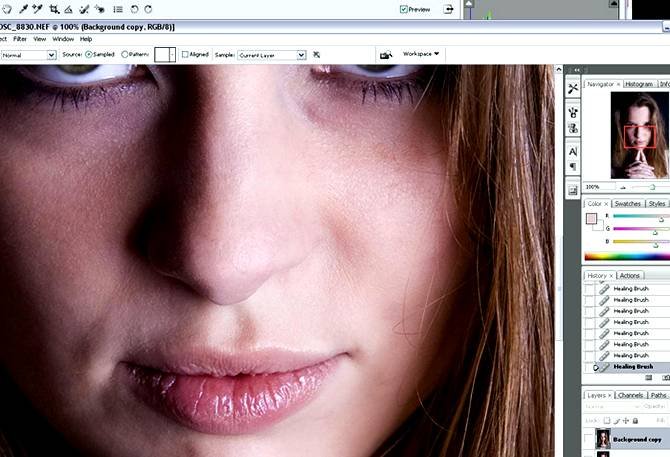Click the foreground color swatch in Color panel
The width and height of the screenshot is (670, 457).
pos(592,219)
